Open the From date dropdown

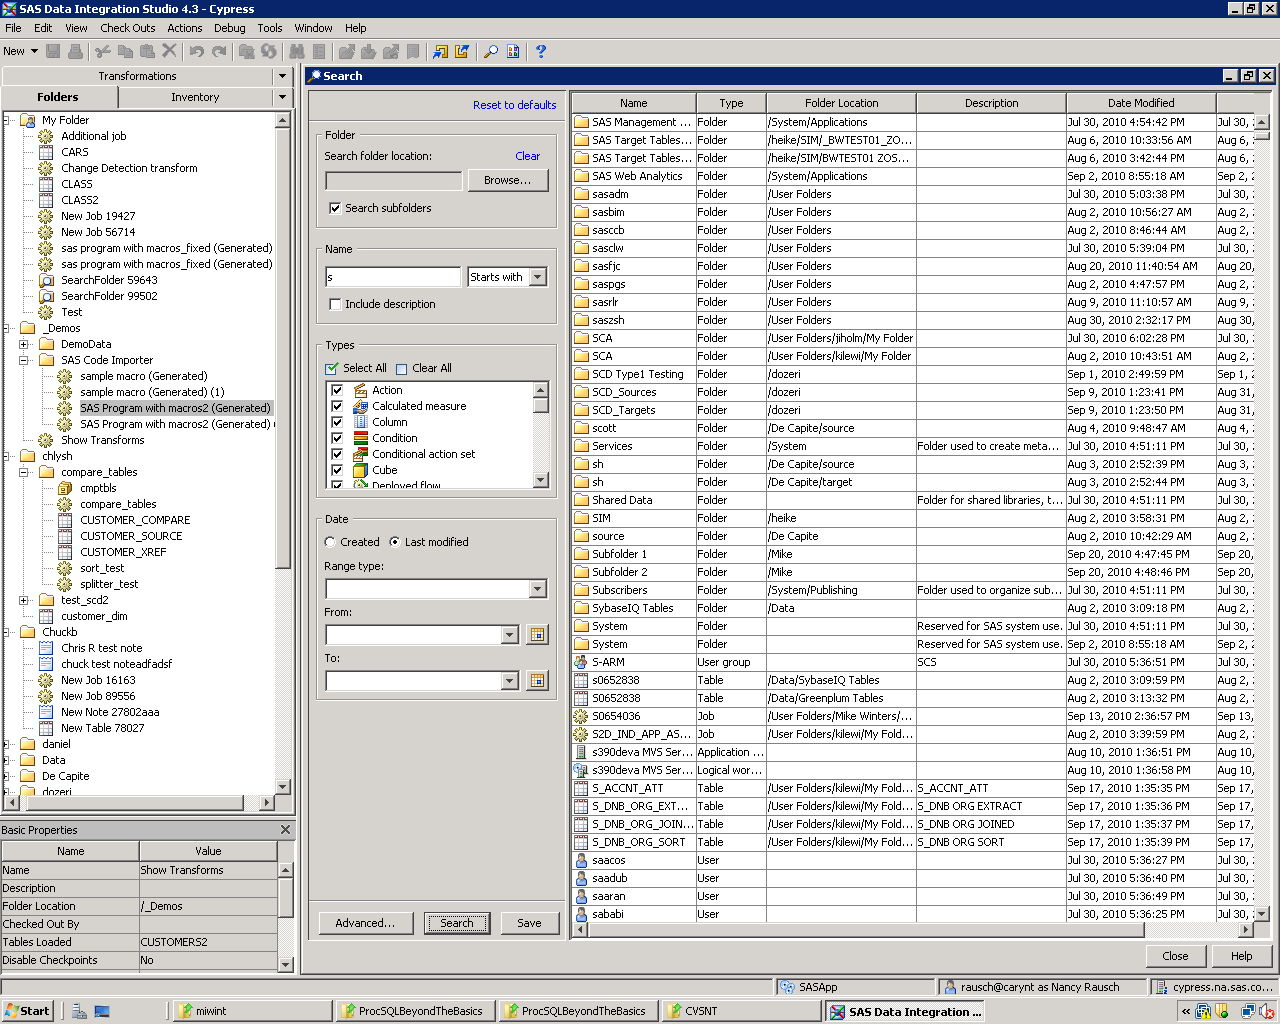510,635
